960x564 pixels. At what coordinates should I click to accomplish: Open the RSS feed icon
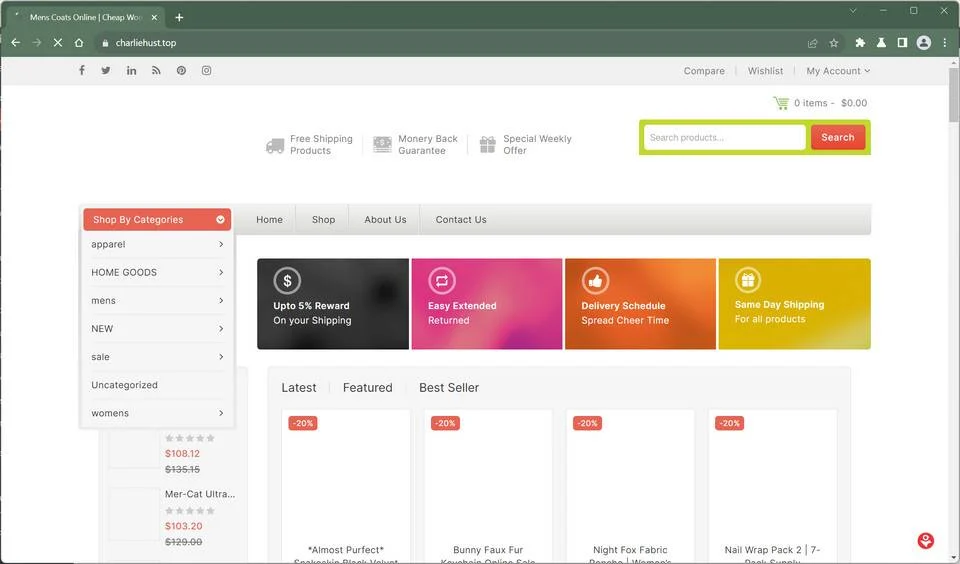tap(156, 70)
